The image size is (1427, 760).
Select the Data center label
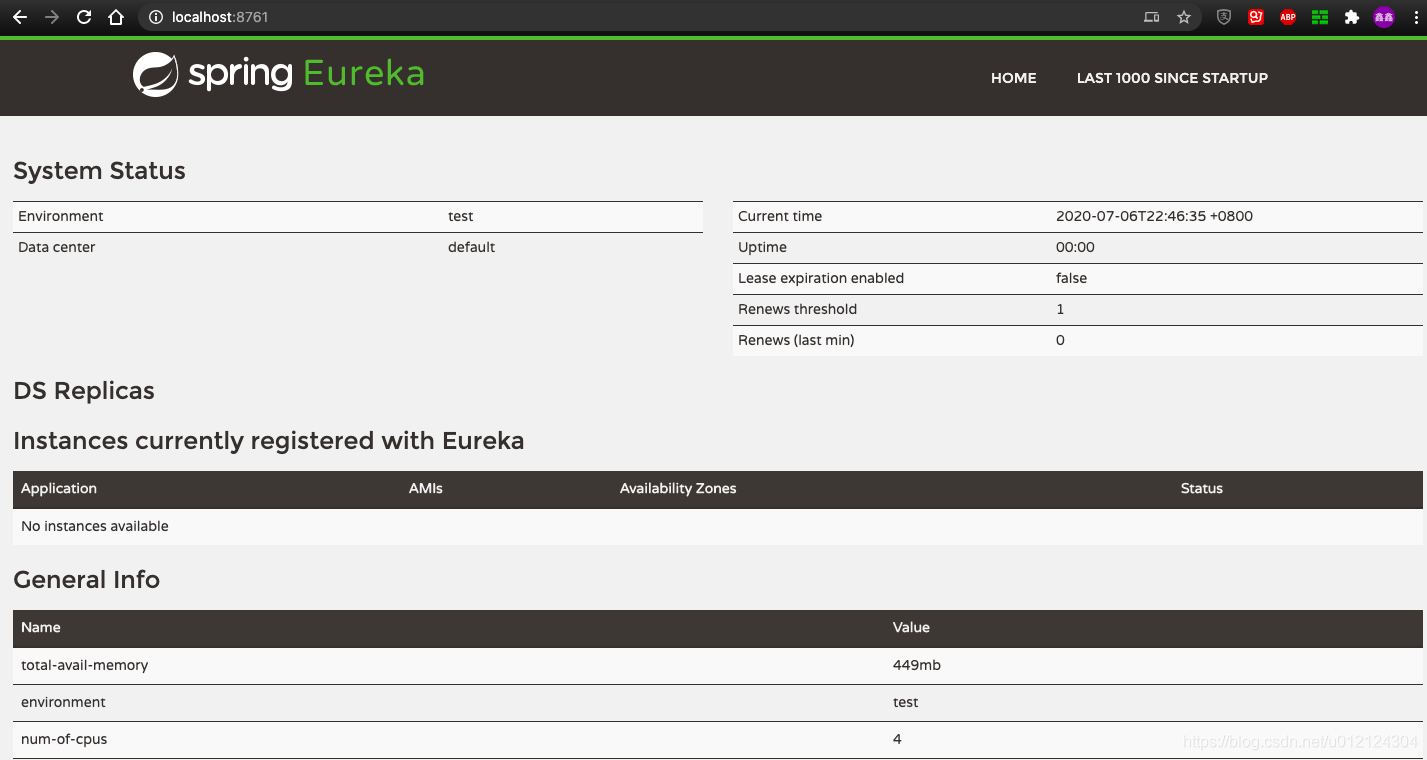[57, 247]
